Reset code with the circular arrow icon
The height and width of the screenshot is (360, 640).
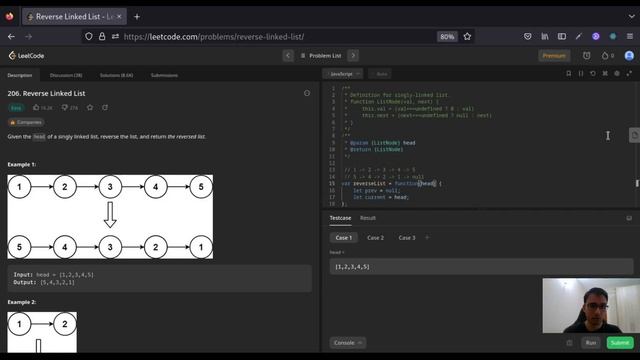[x=593, y=73]
